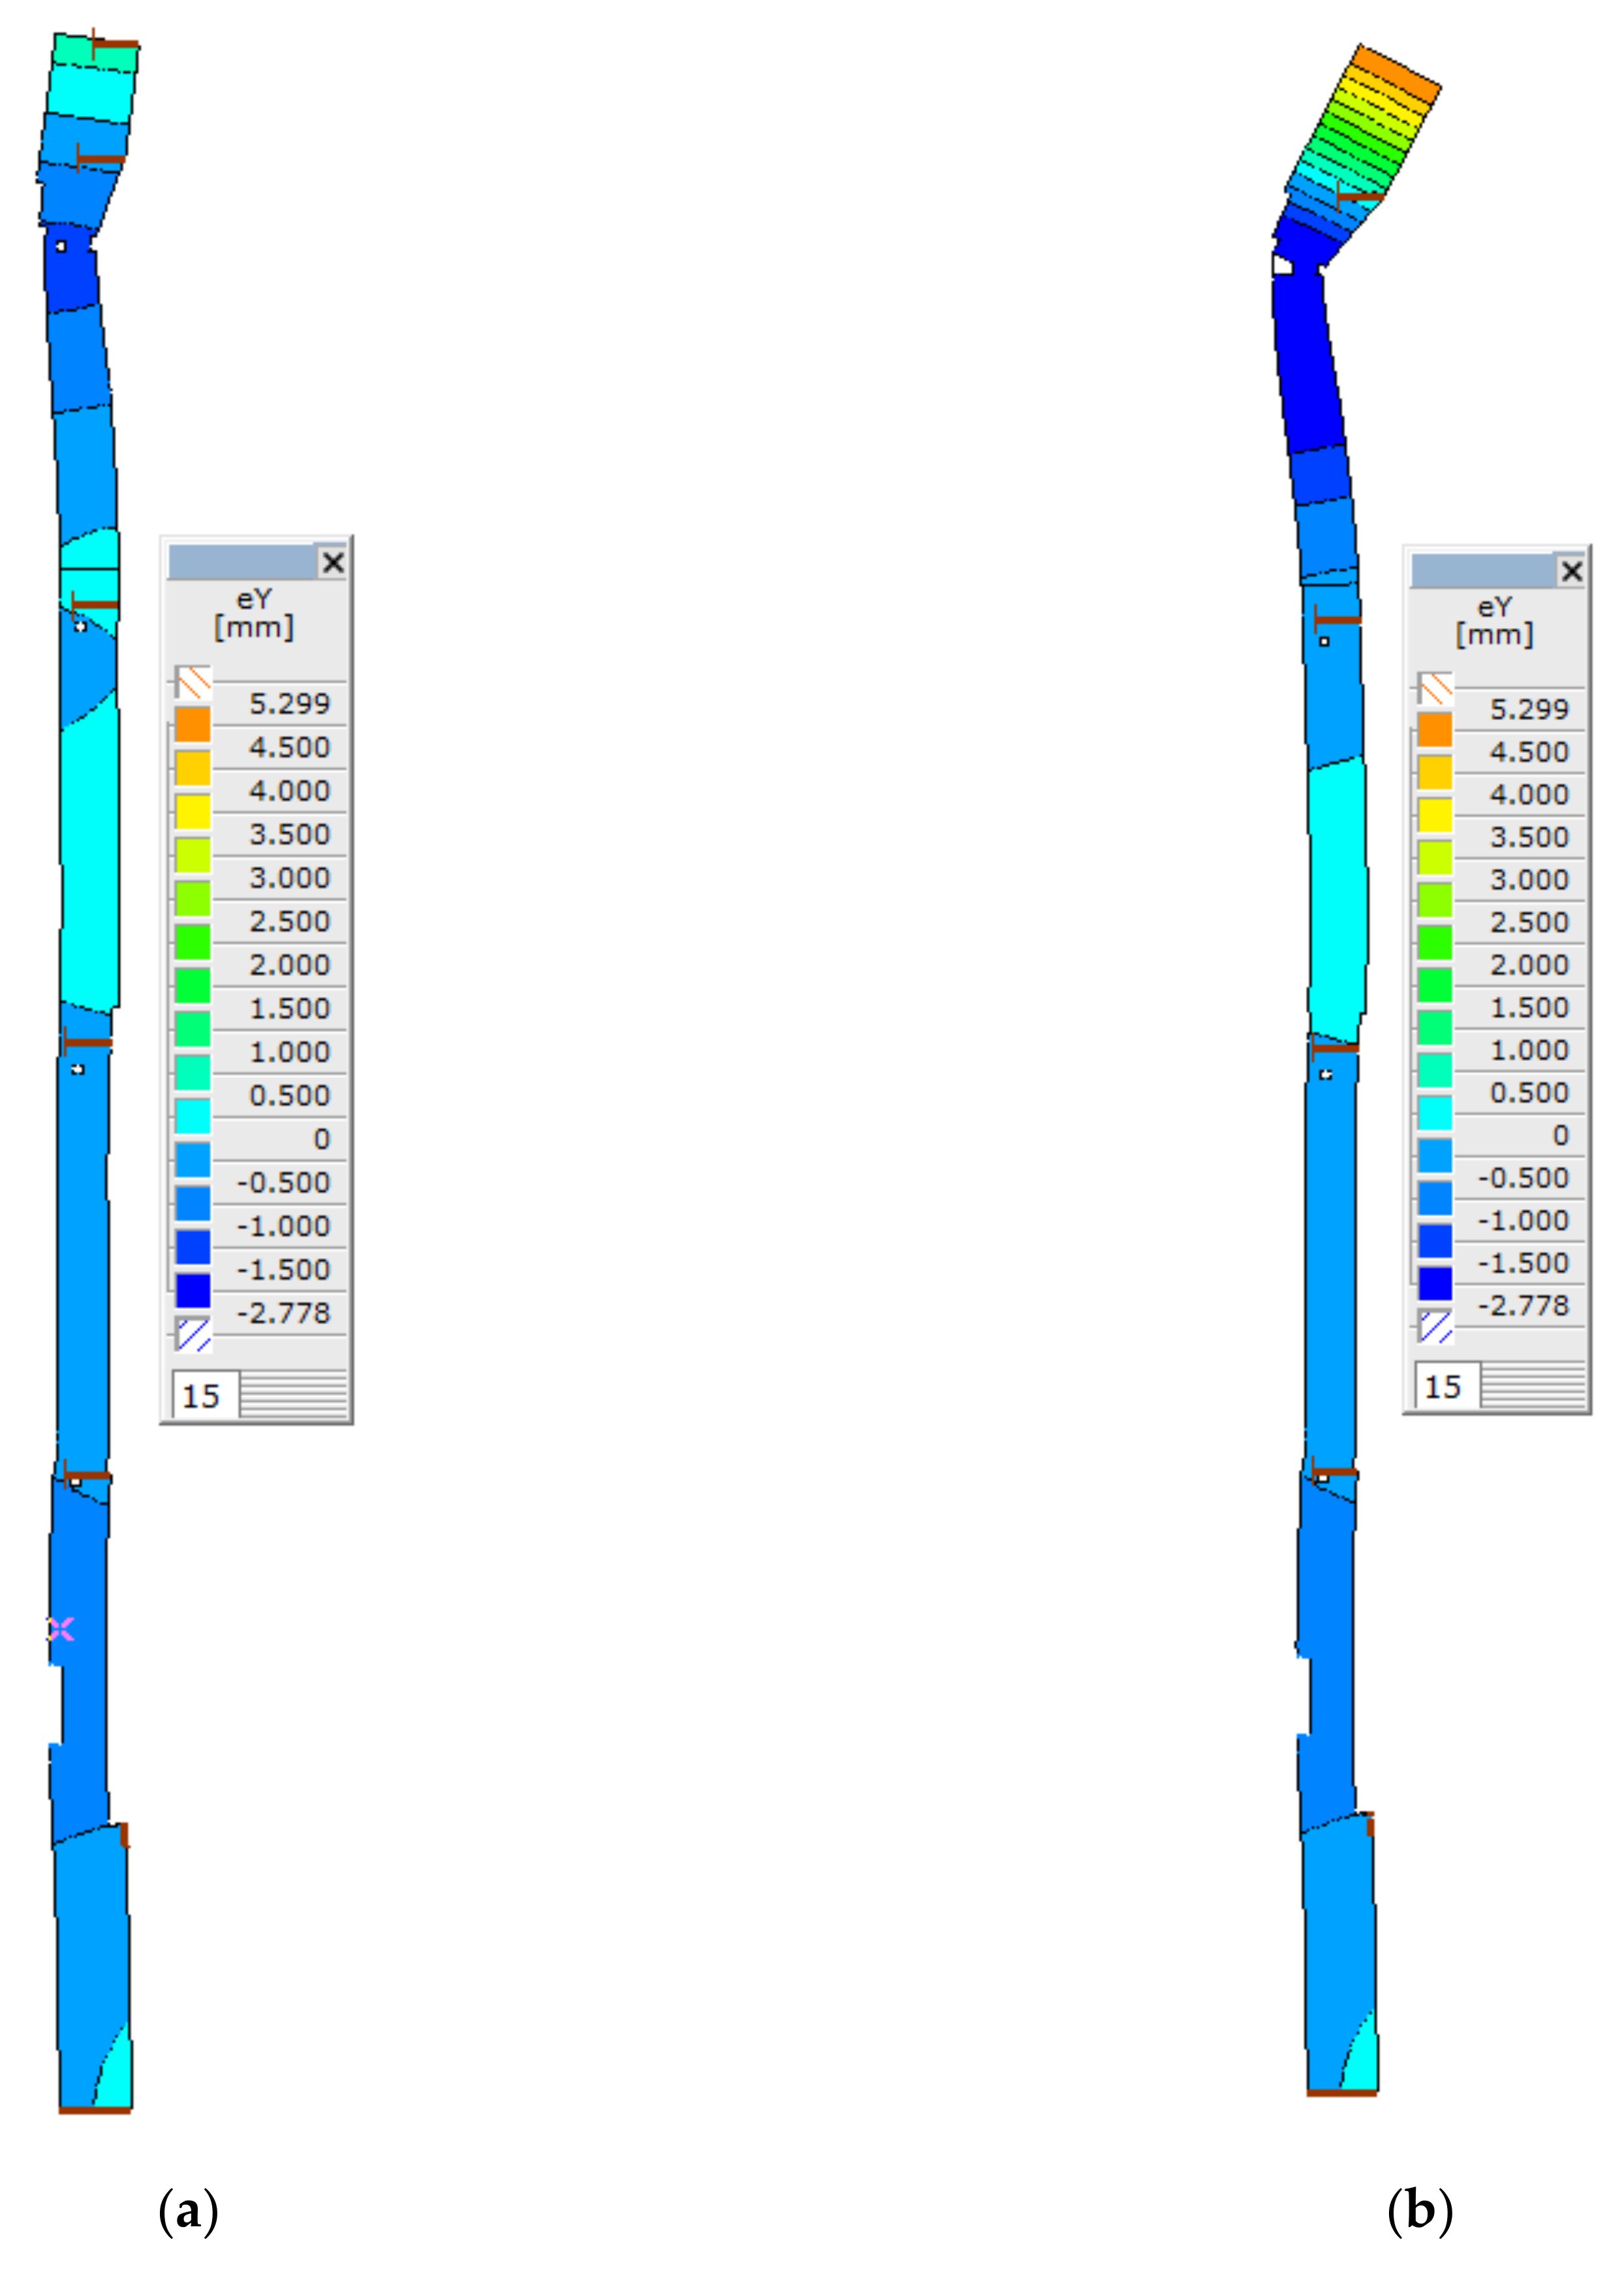1624x2272 pixels.
Task: Select the 5.299 maximum value in legend (a)
Action: [289, 704]
